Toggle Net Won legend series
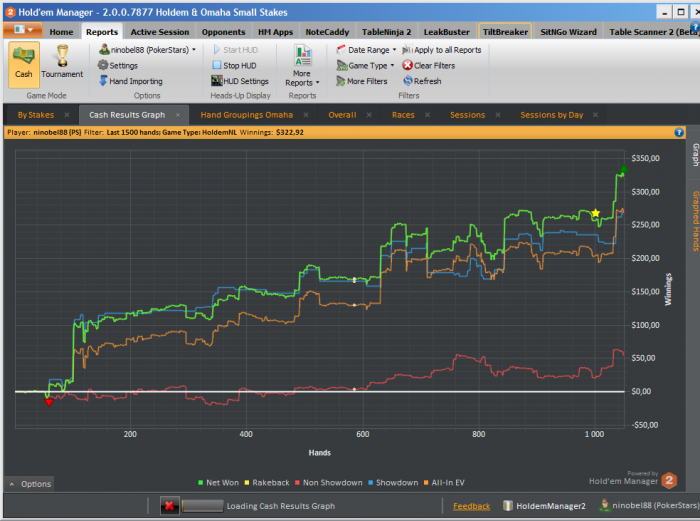Screen dimensions: 700x521 coord(219,483)
